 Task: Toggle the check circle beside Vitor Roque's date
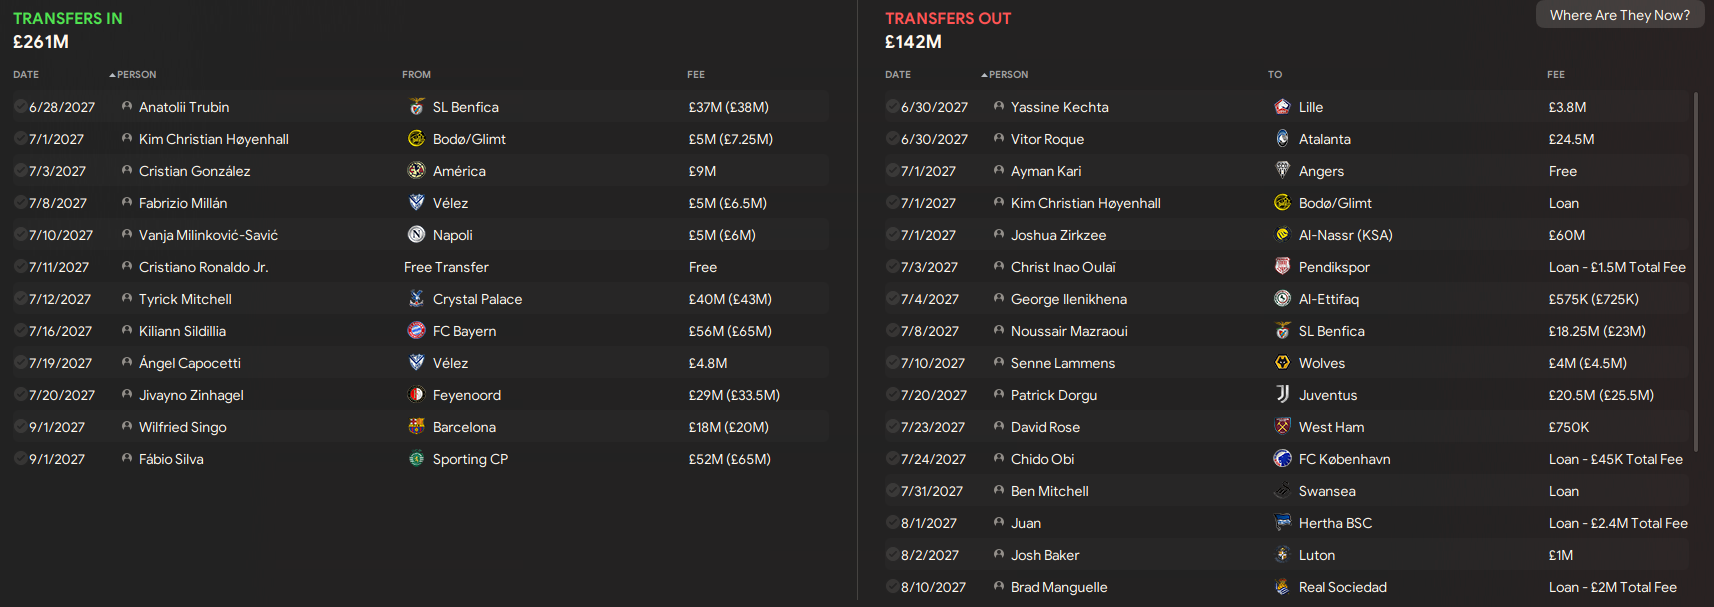pyautogui.click(x=892, y=139)
